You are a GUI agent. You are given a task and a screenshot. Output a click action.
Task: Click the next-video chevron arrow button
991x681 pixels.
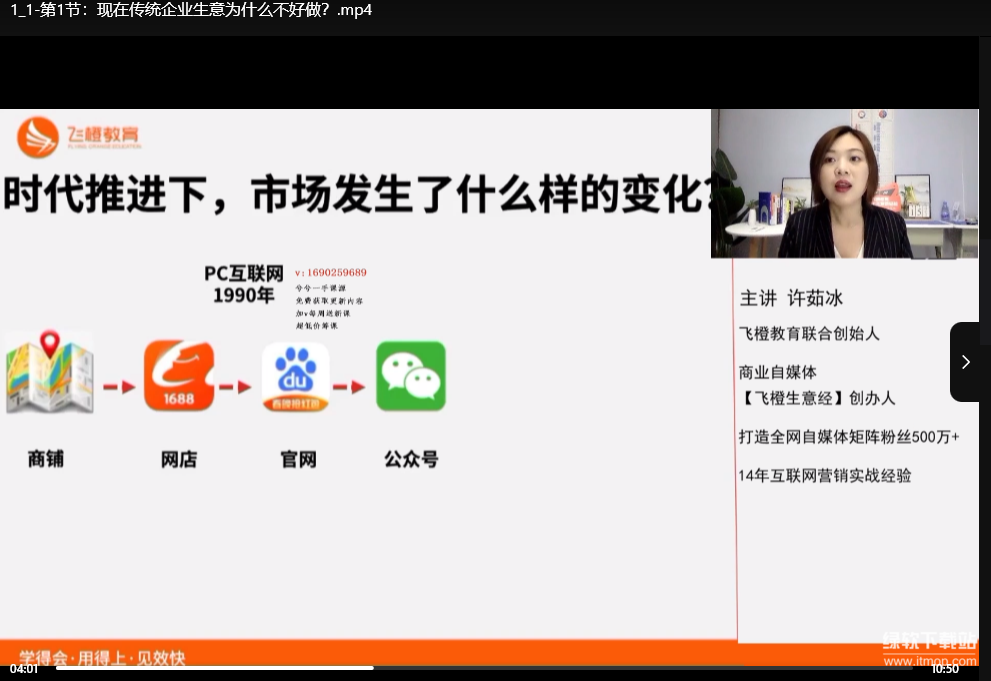pos(966,362)
